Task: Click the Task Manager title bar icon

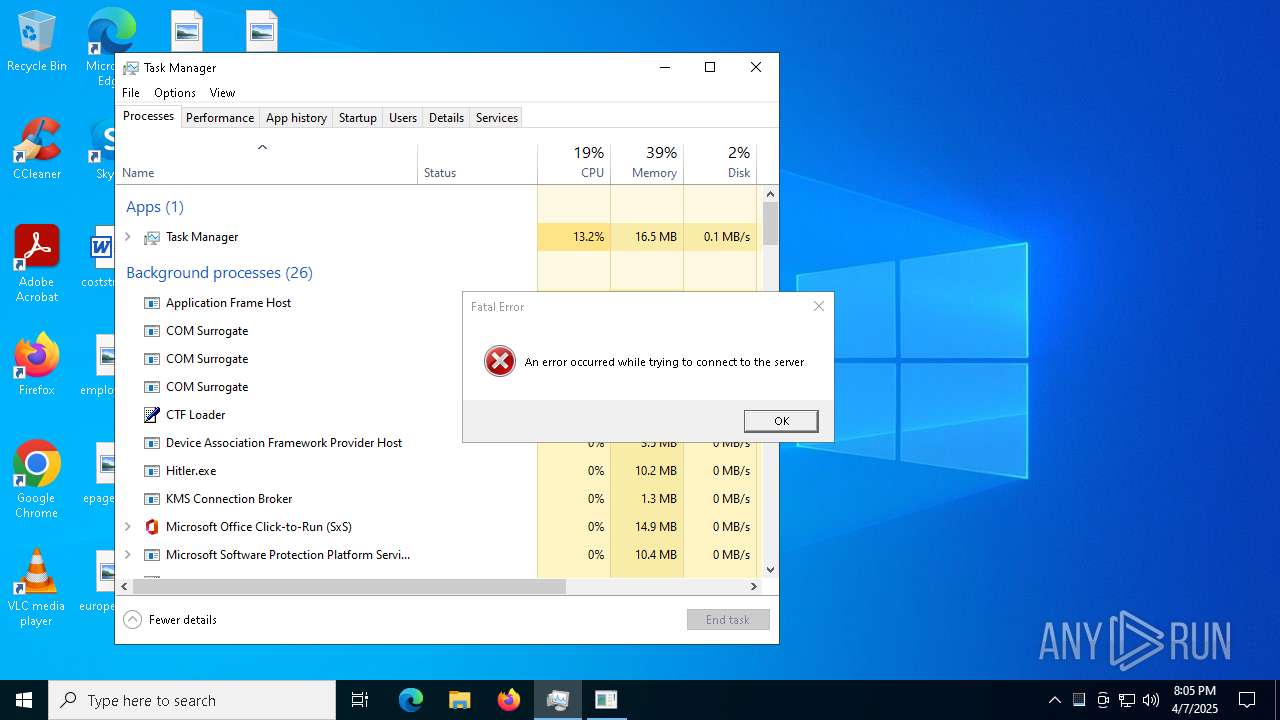Action: pyautogui.click(x=131, y=68)
